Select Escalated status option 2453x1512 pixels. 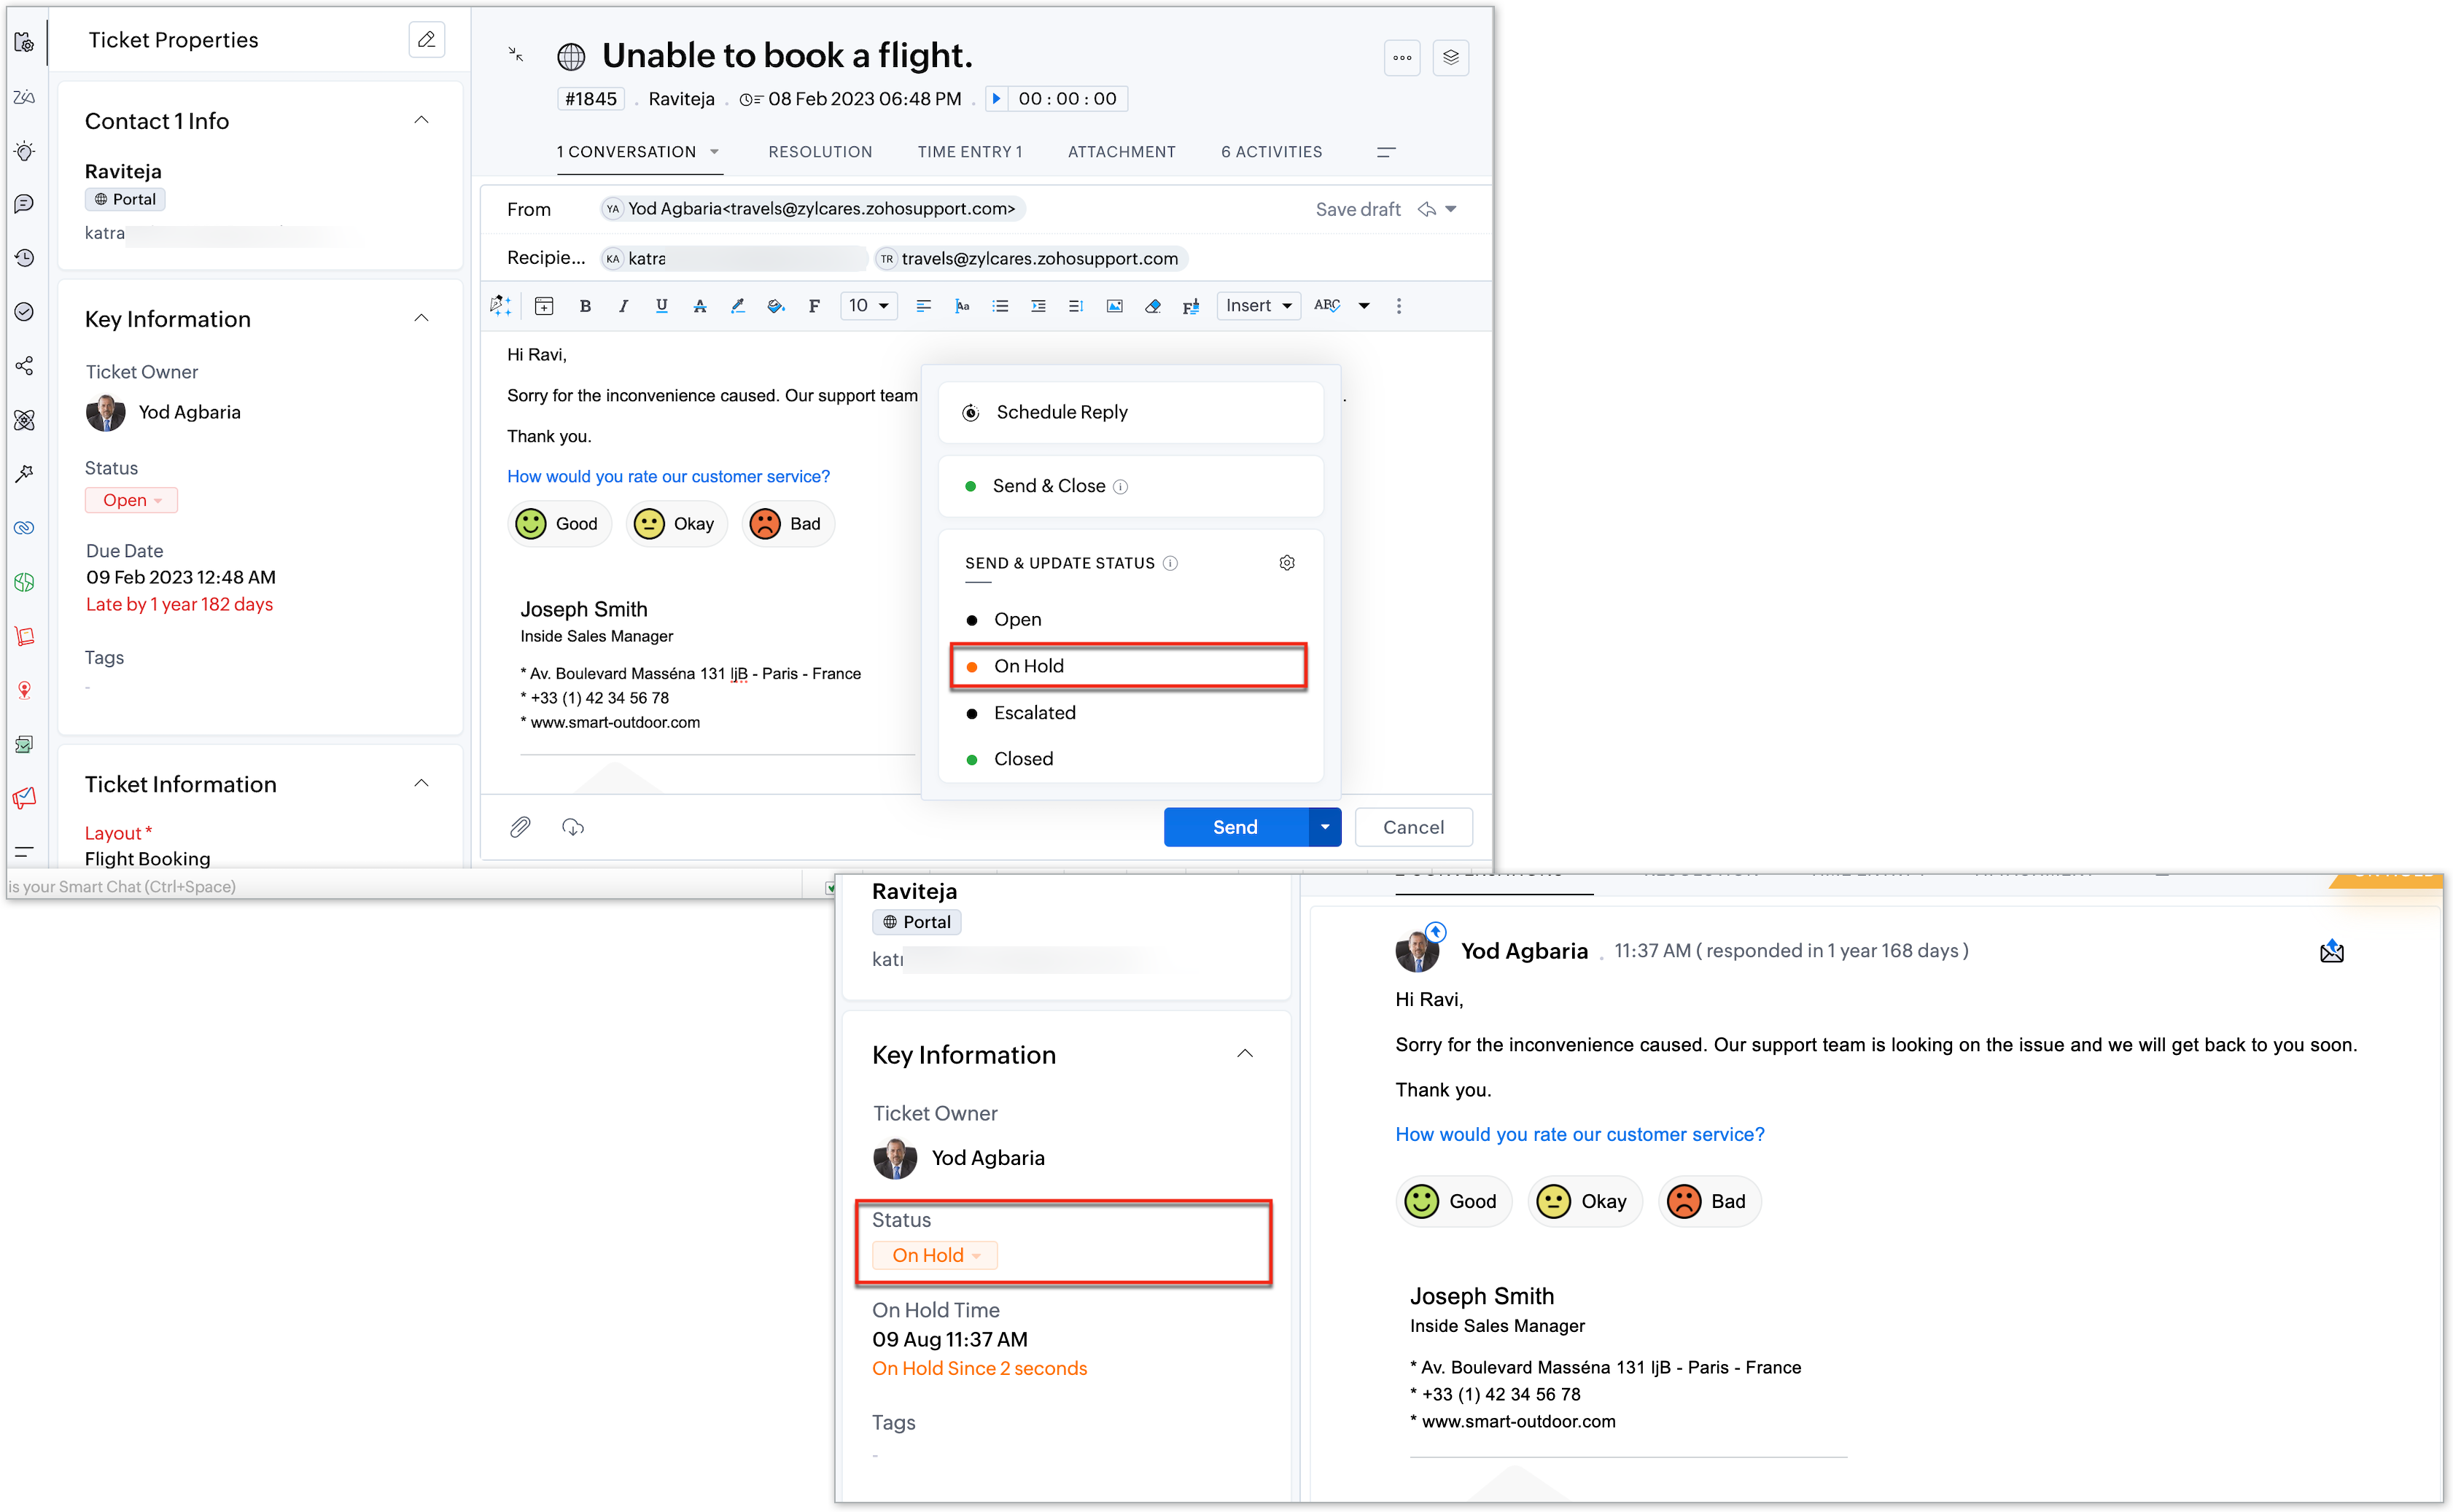(x=1034, y=713)
